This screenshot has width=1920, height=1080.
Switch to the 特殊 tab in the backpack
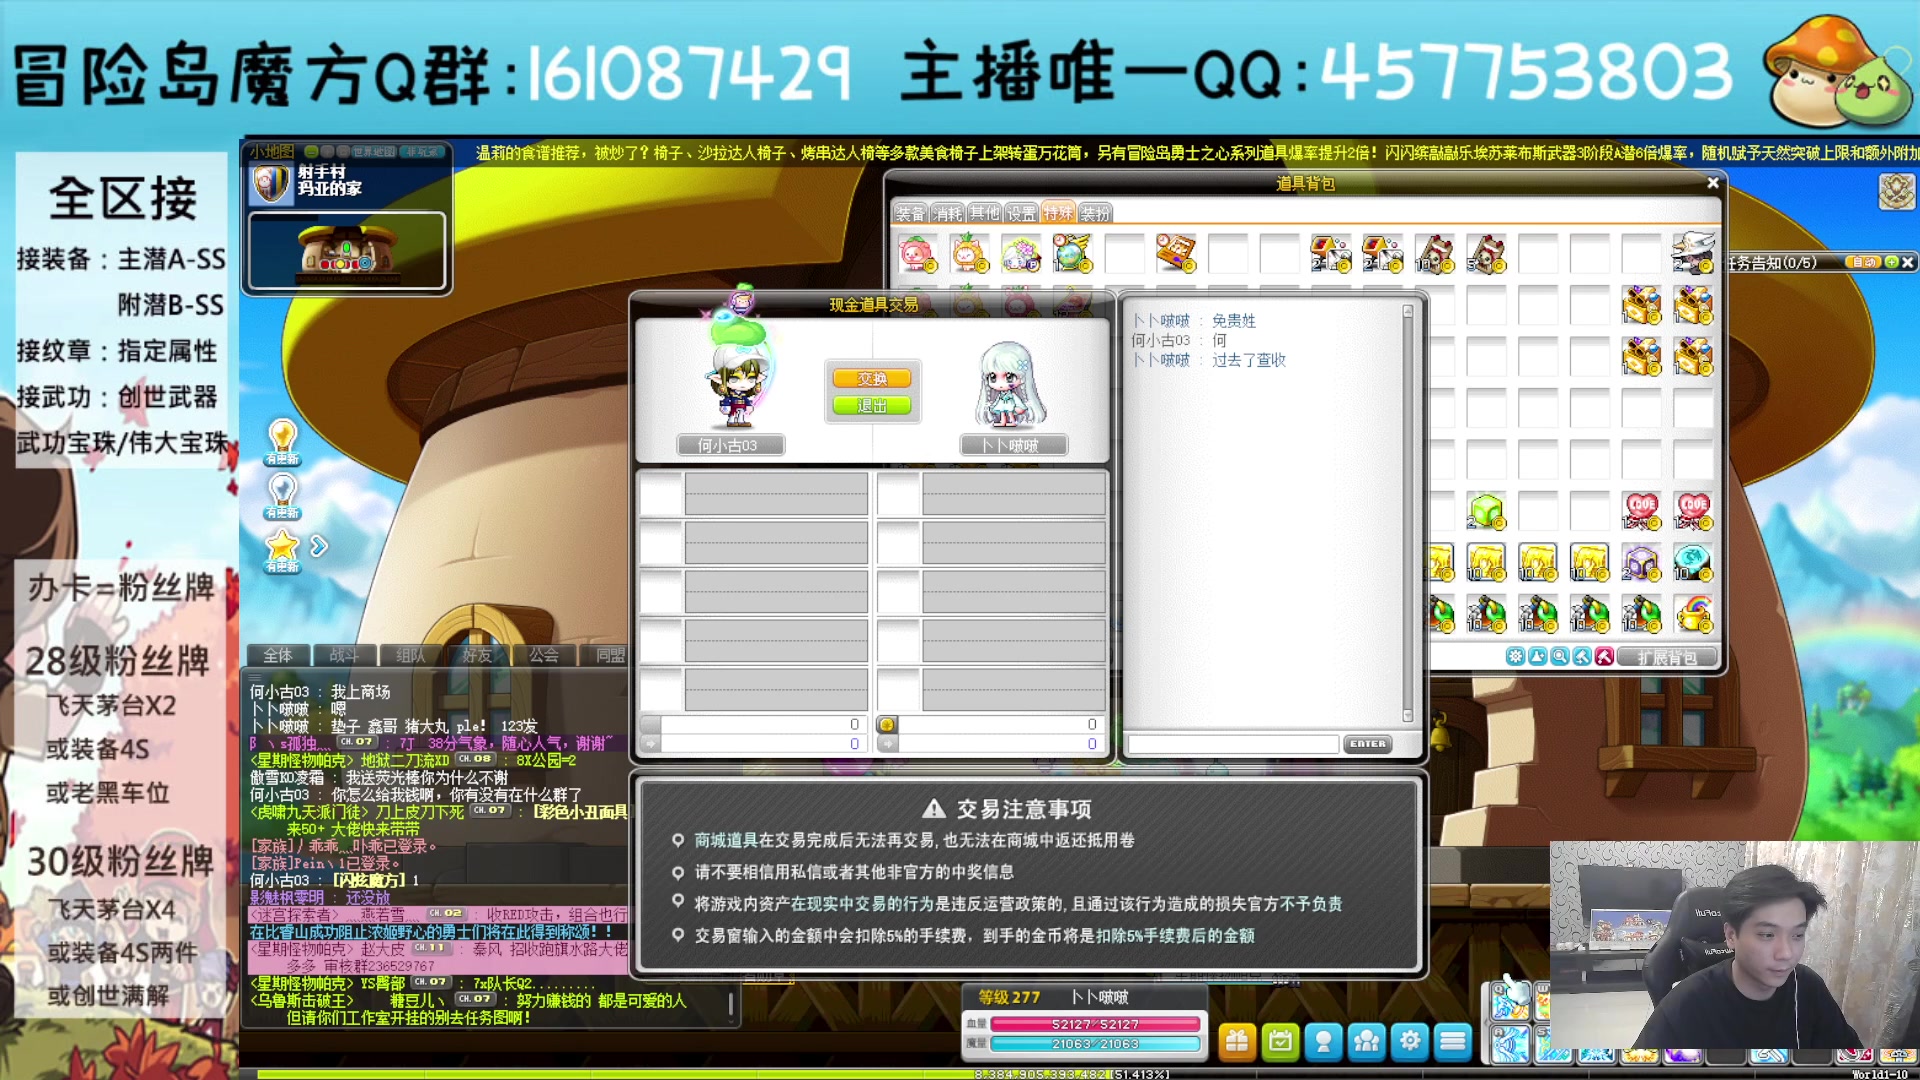[1058, 213]
